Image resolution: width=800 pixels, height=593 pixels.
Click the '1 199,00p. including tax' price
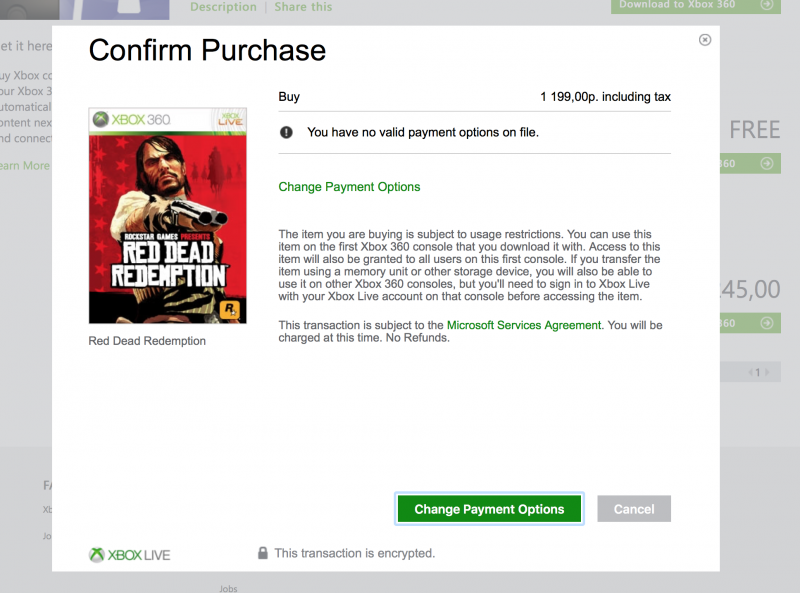[x=606, y=97]
